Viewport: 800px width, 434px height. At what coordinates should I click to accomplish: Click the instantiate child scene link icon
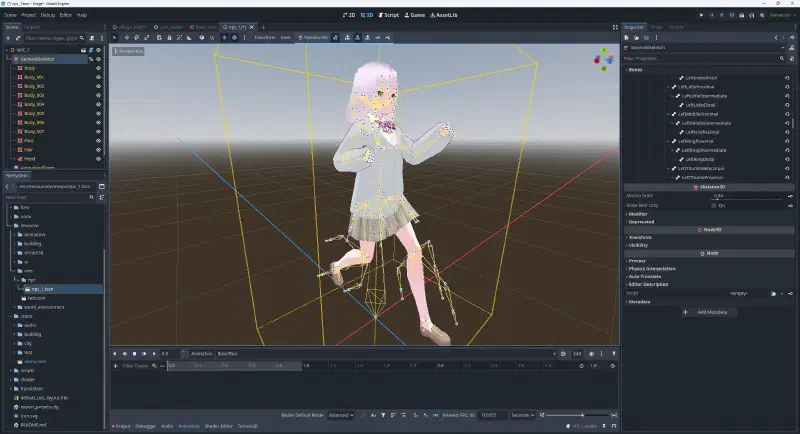point(18,38)
